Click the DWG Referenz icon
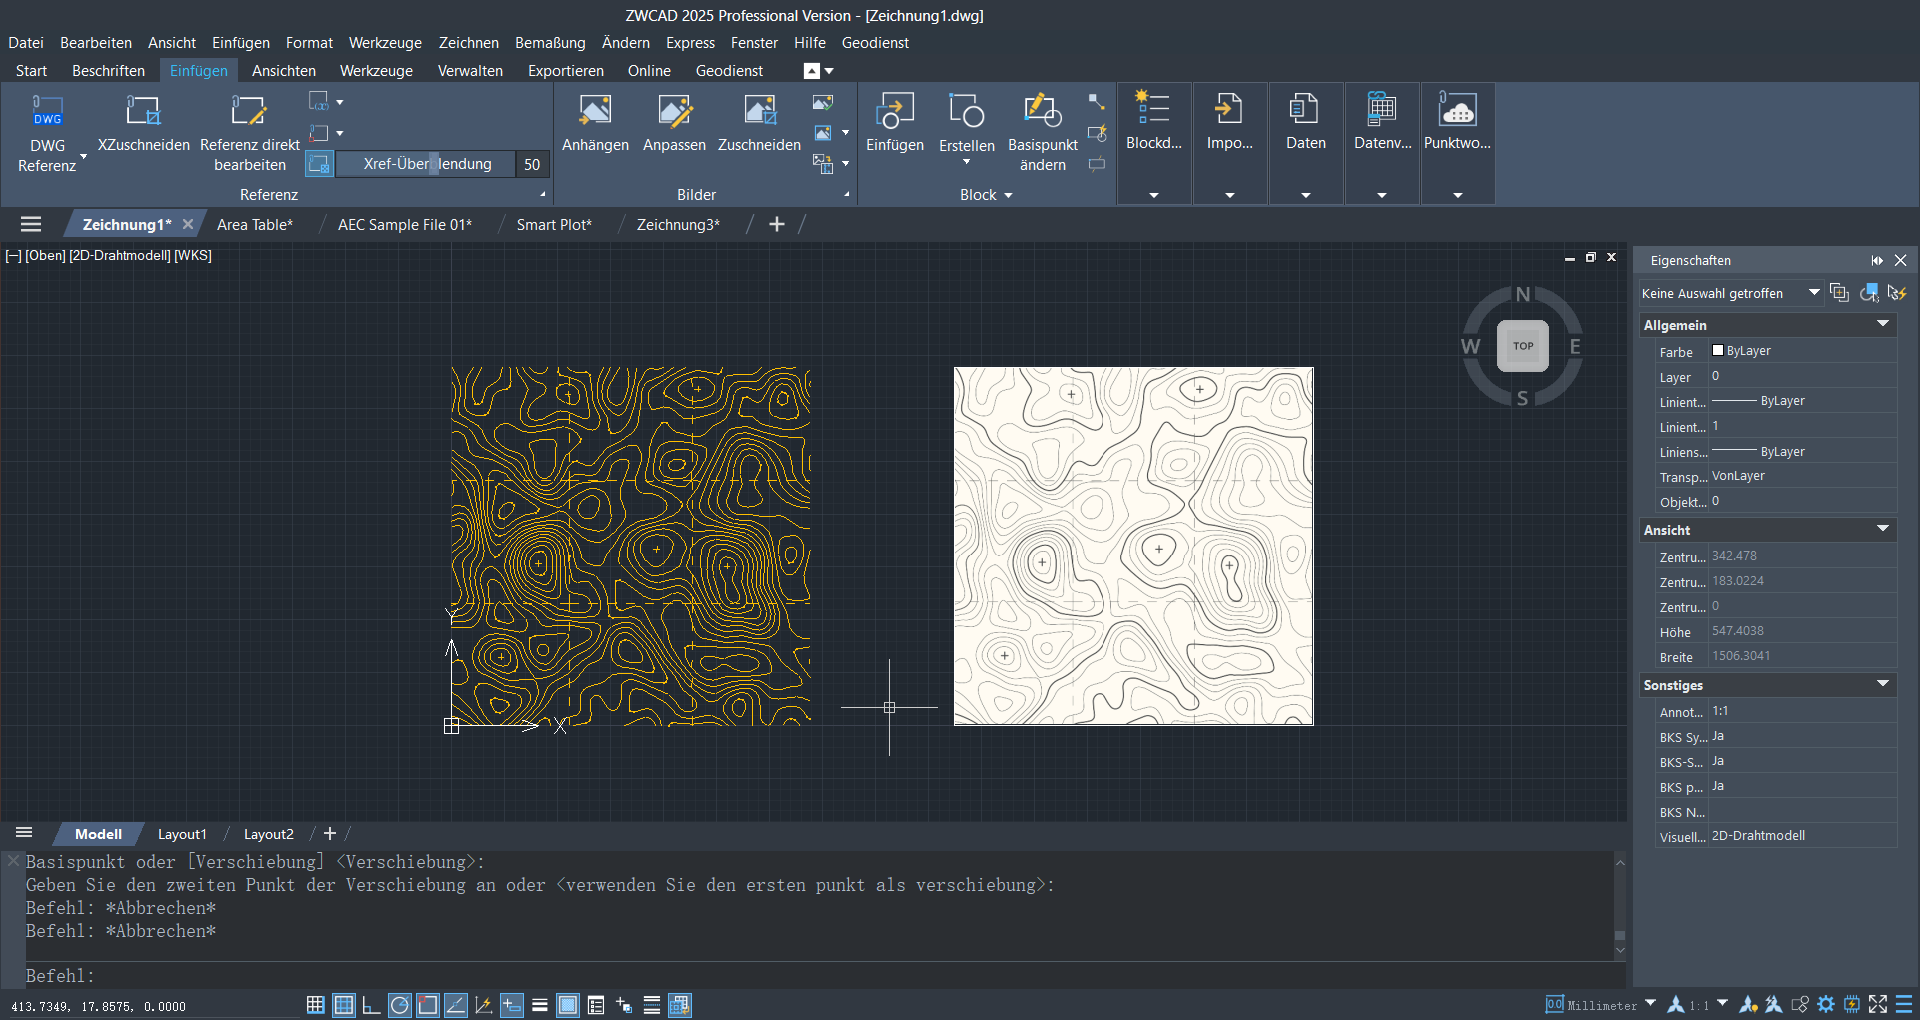The image size is (1920, 1020). (x=47, y=111)
